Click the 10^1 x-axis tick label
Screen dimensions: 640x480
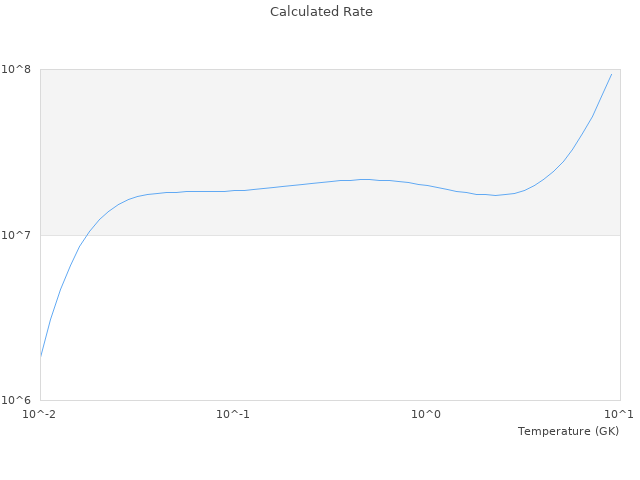[619, 414]
